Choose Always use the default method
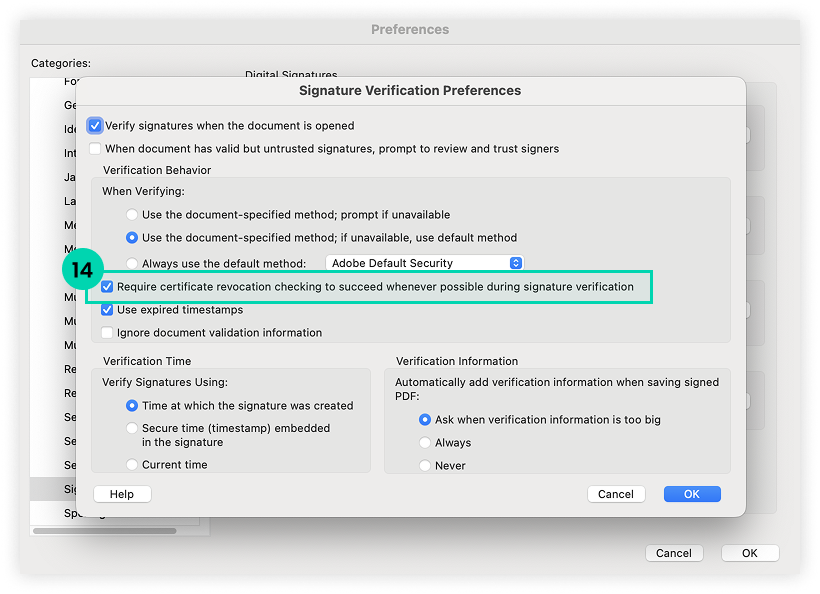Viewport: 820px width, 594px height. [x=132, y=263]
